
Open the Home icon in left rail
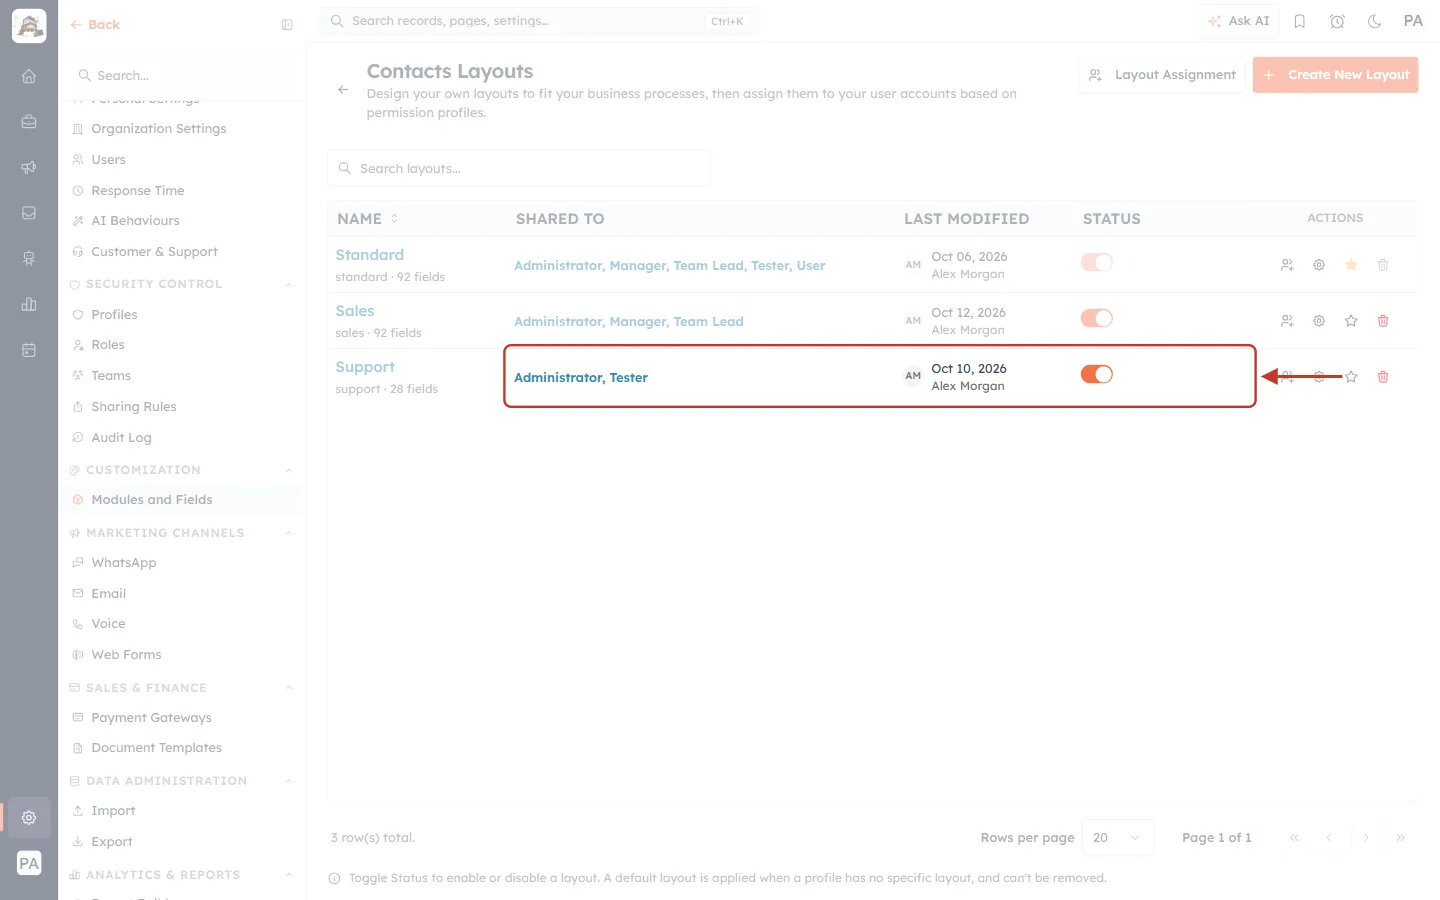(29, 76)
